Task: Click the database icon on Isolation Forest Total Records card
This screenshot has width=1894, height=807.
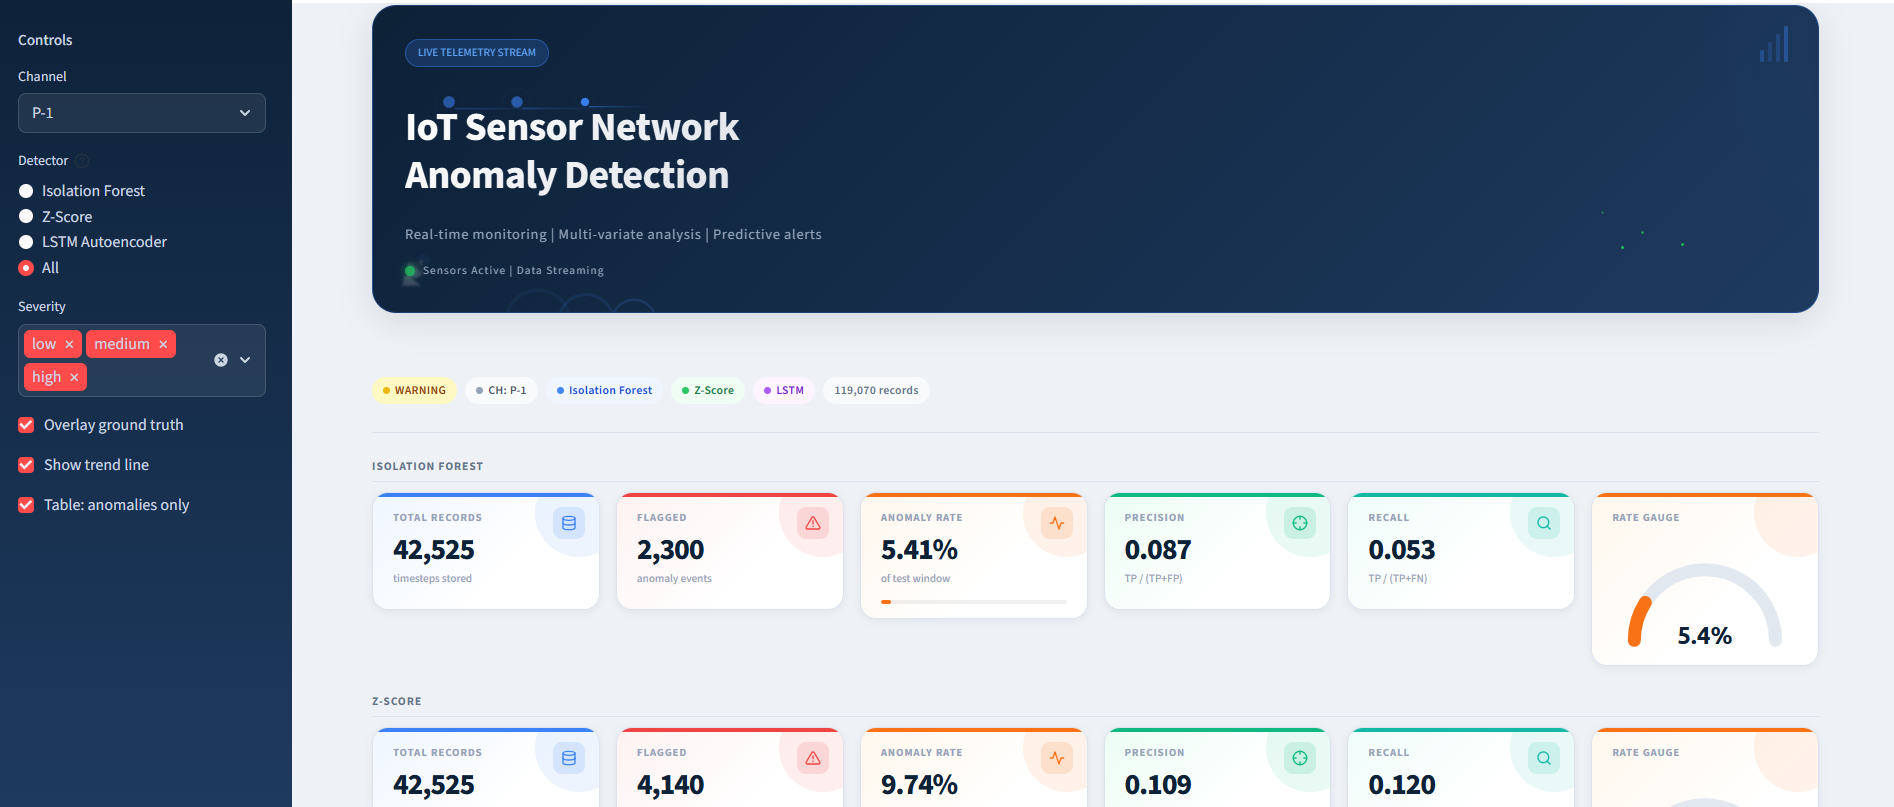Action: pyautogui.click(x=569, y=523)
